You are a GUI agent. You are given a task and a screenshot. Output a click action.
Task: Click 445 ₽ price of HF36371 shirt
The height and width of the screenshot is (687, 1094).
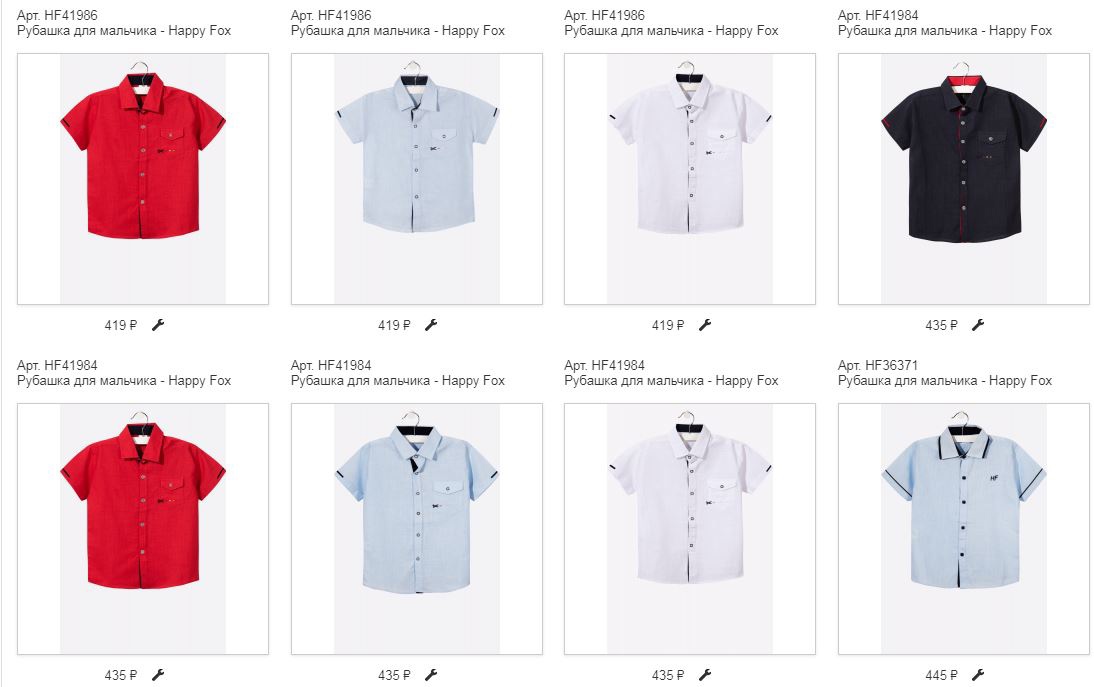(x=941, y=675)
